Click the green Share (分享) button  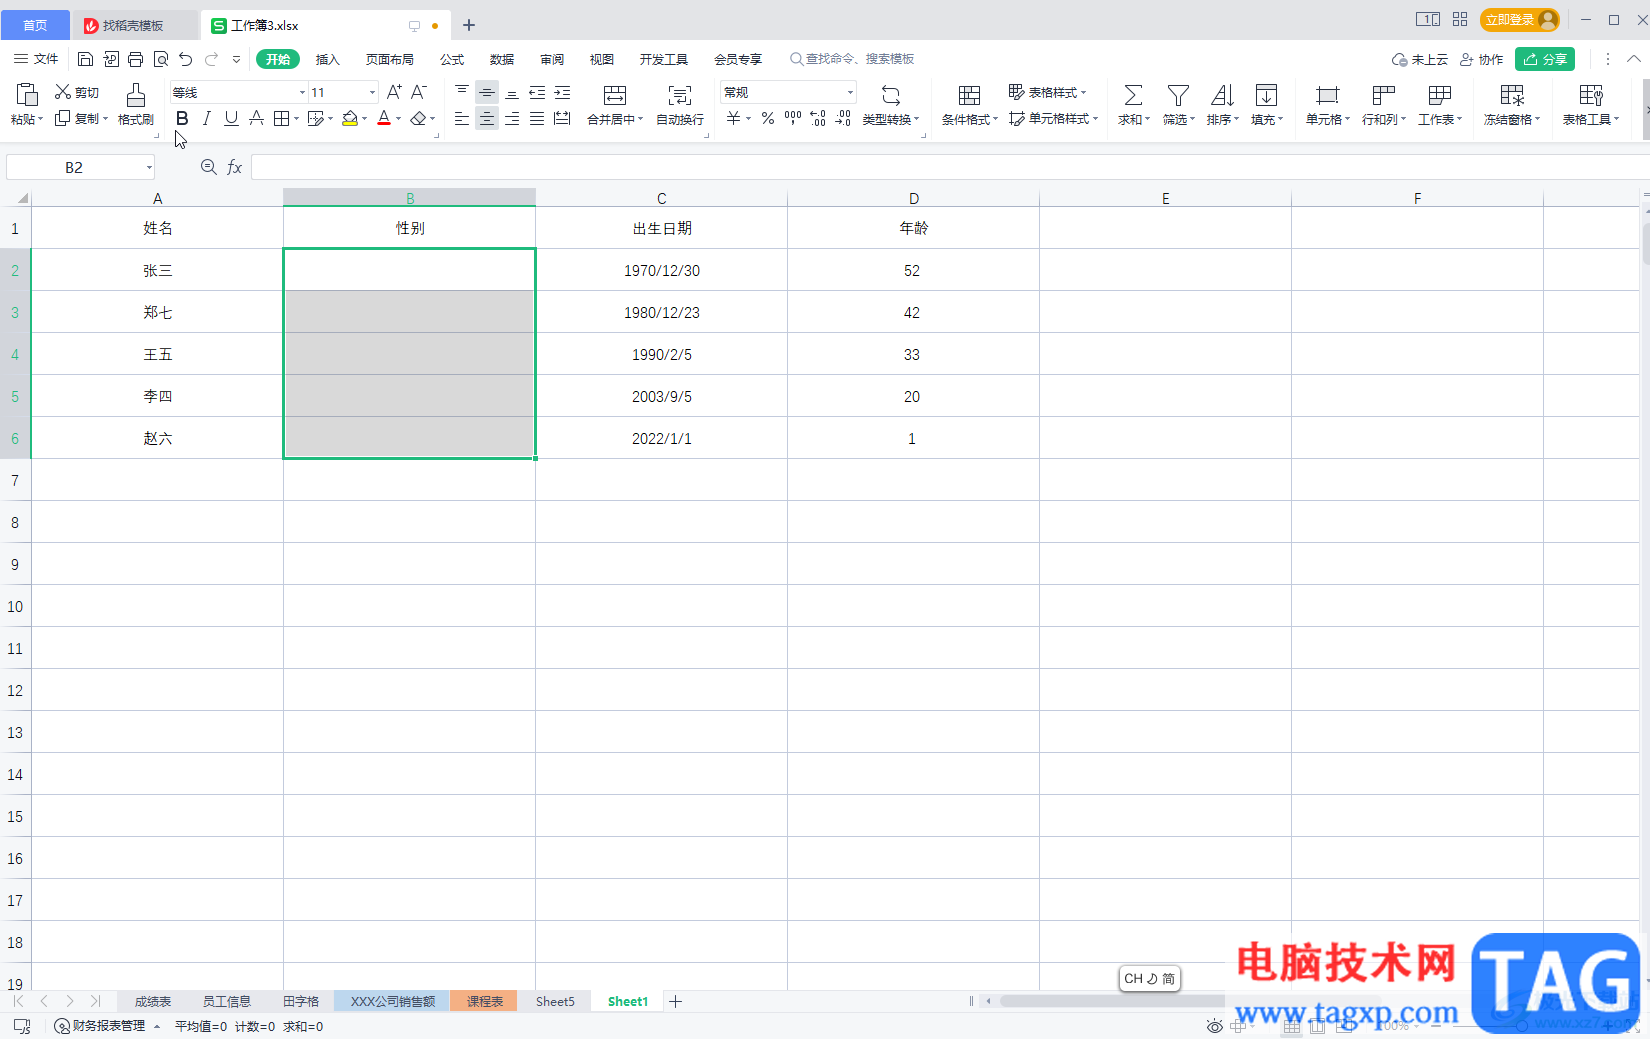[x=1545, y=59]
